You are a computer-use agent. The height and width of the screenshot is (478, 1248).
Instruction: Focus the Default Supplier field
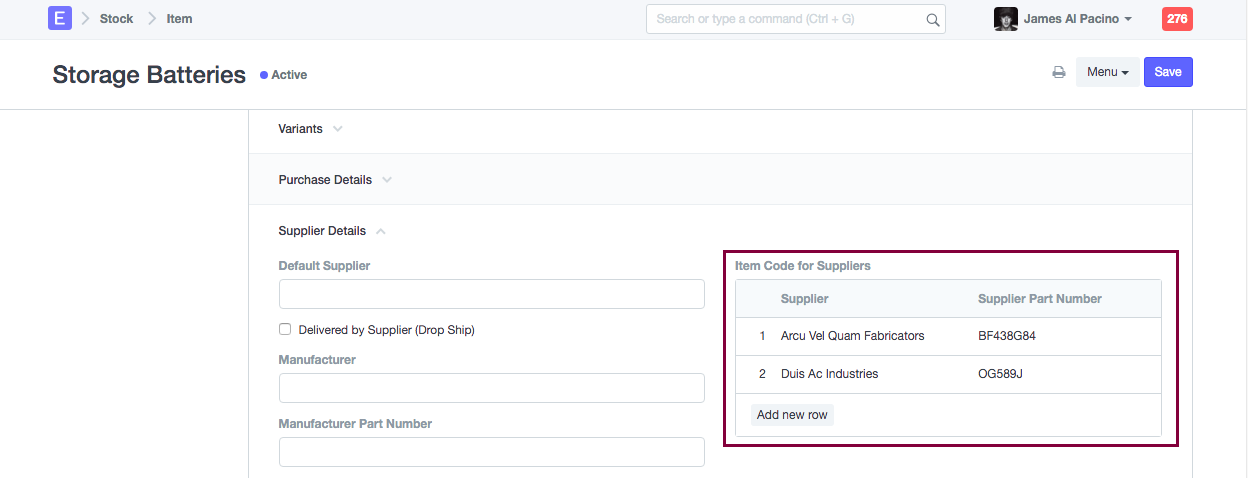tap(491, 294)
